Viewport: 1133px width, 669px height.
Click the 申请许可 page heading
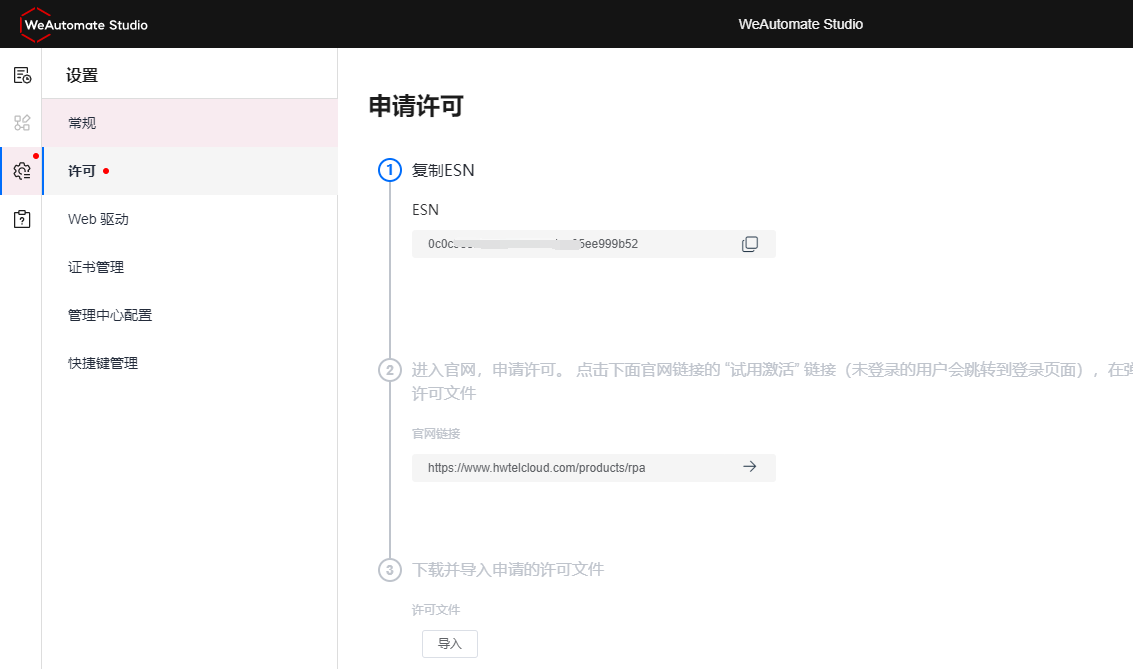click(x=416, y=106)
